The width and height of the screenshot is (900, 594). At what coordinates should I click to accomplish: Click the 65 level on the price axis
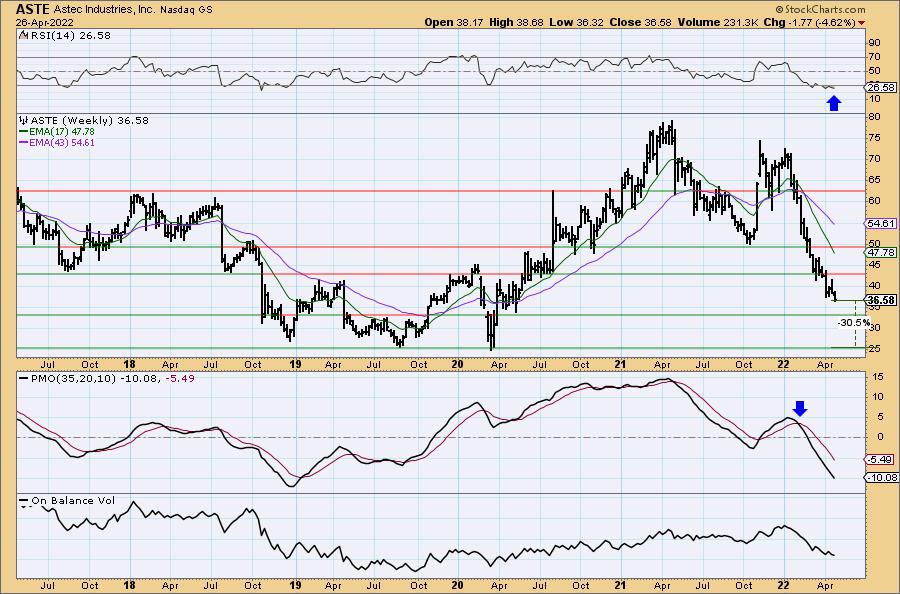click(x=874, y=180)
